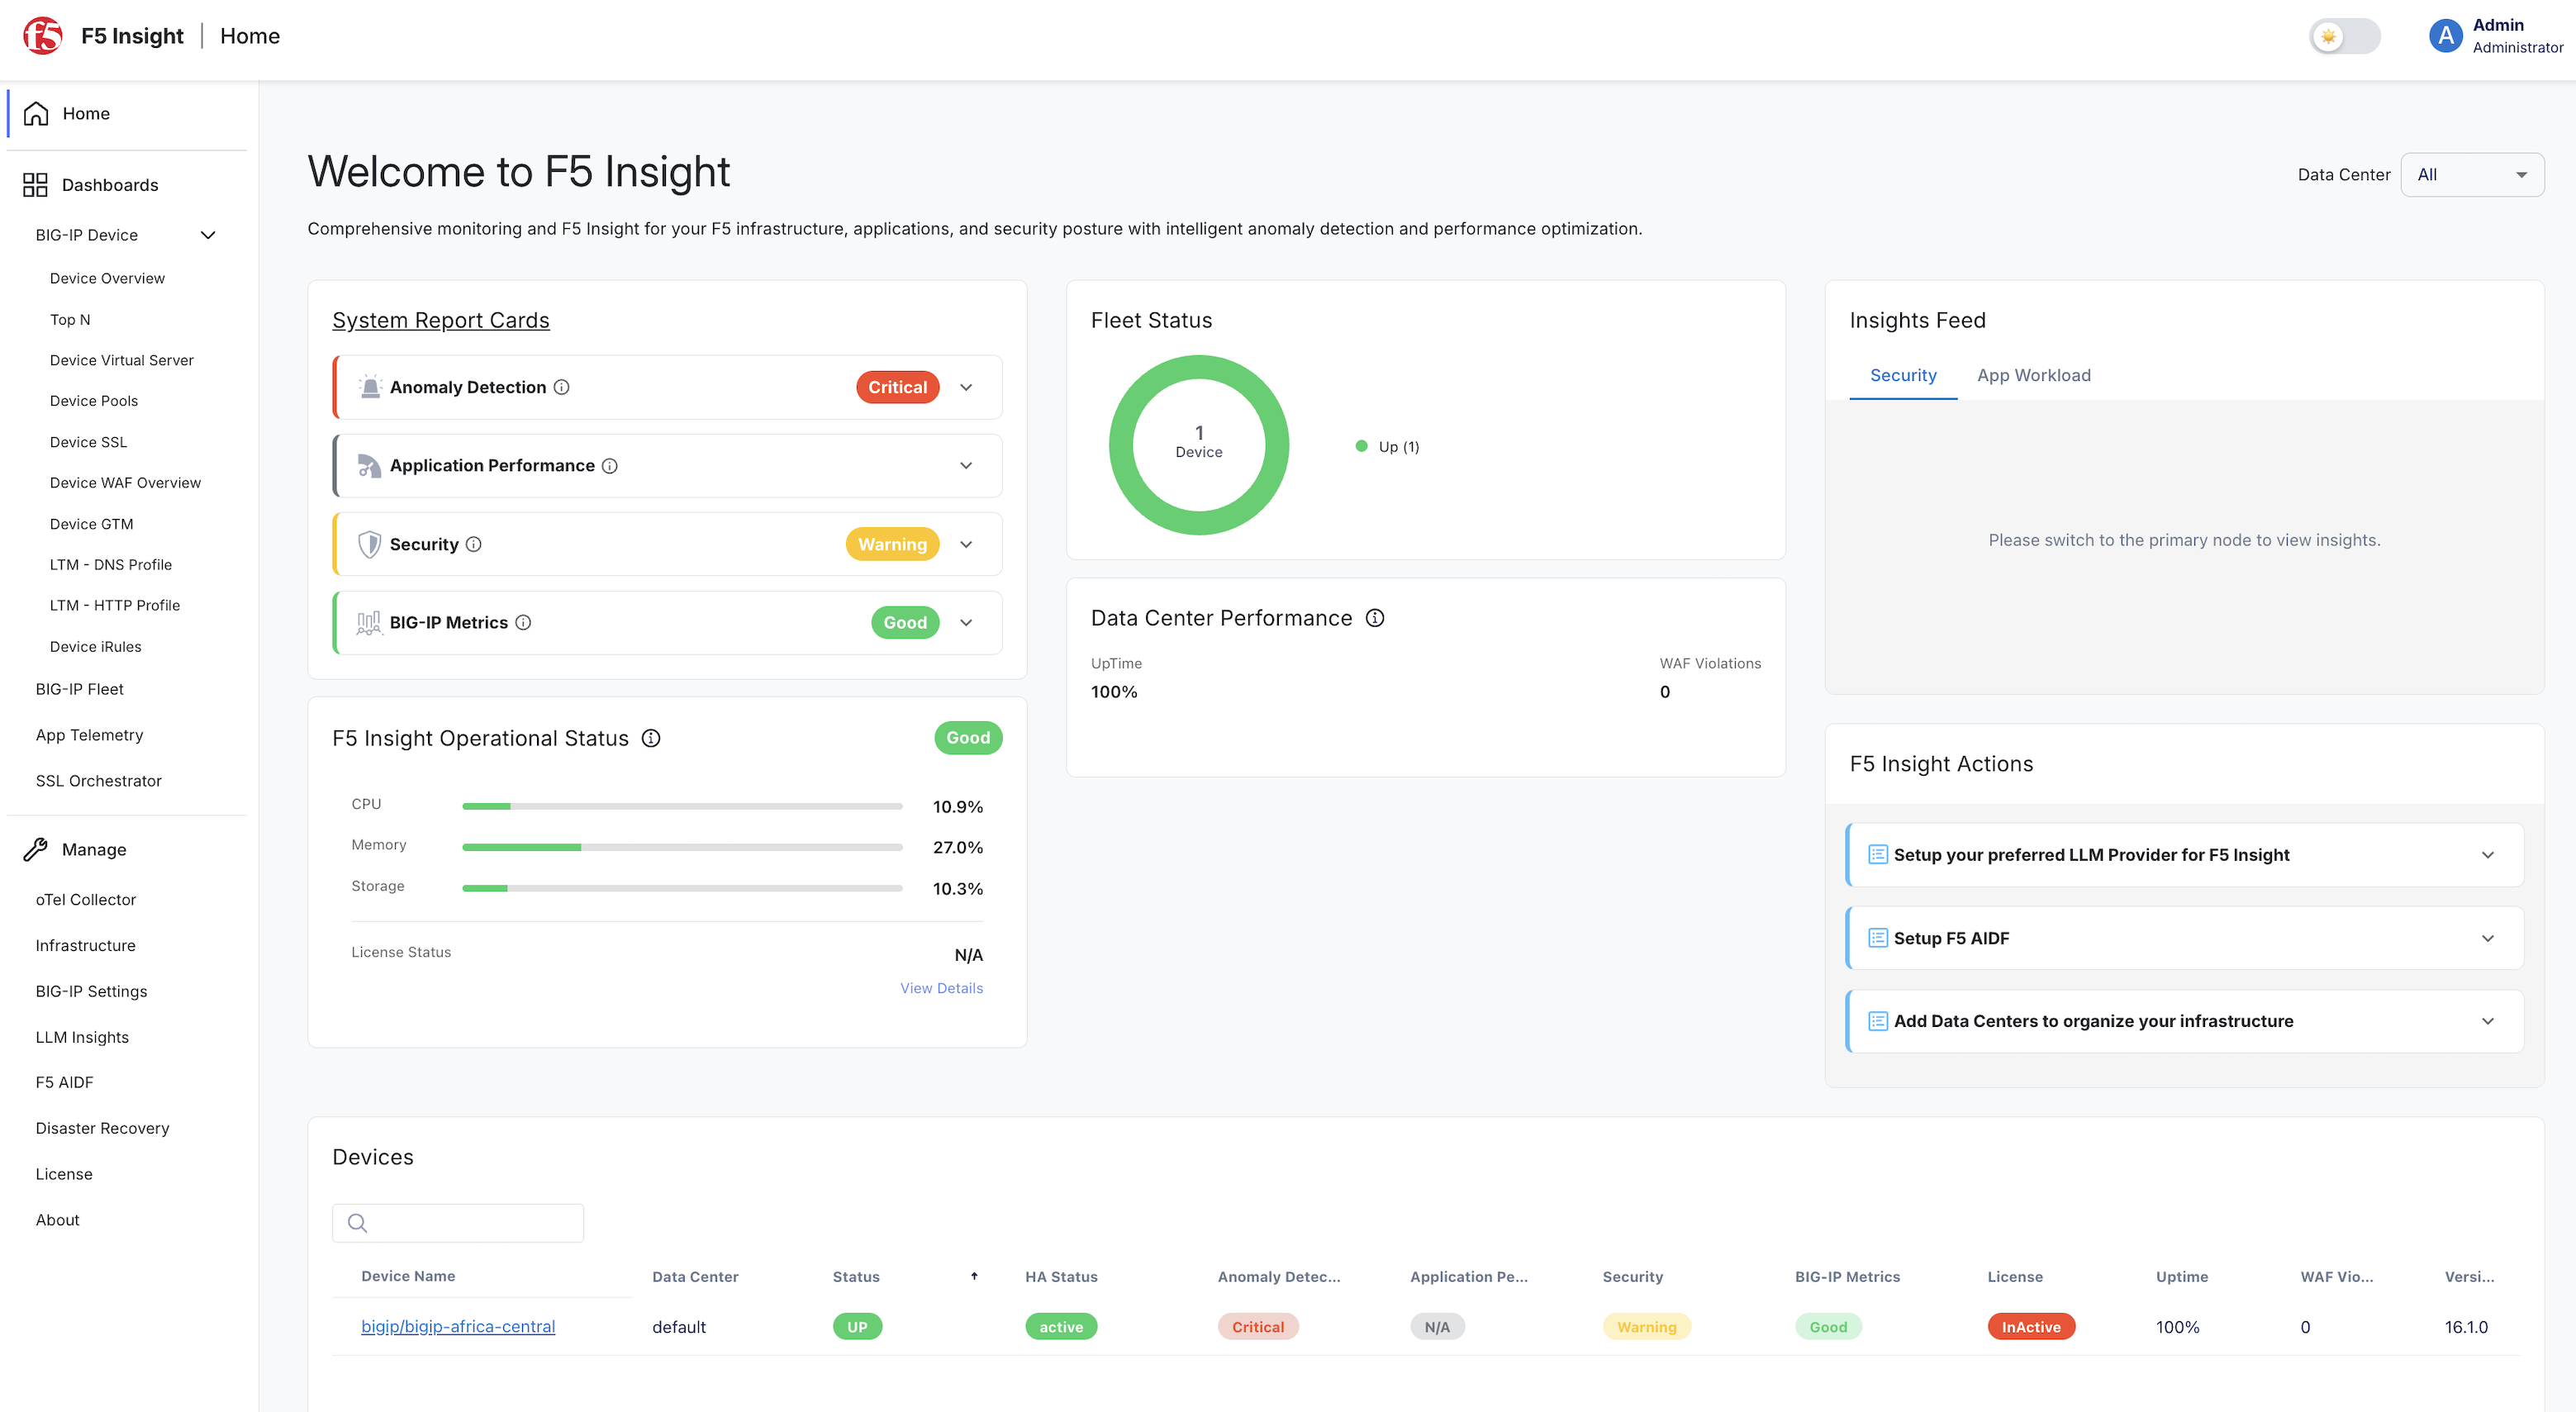Click the Memory usage progress bar
The width and height of the screenshot is (2576, 1412).
click(x=682, y=847)
